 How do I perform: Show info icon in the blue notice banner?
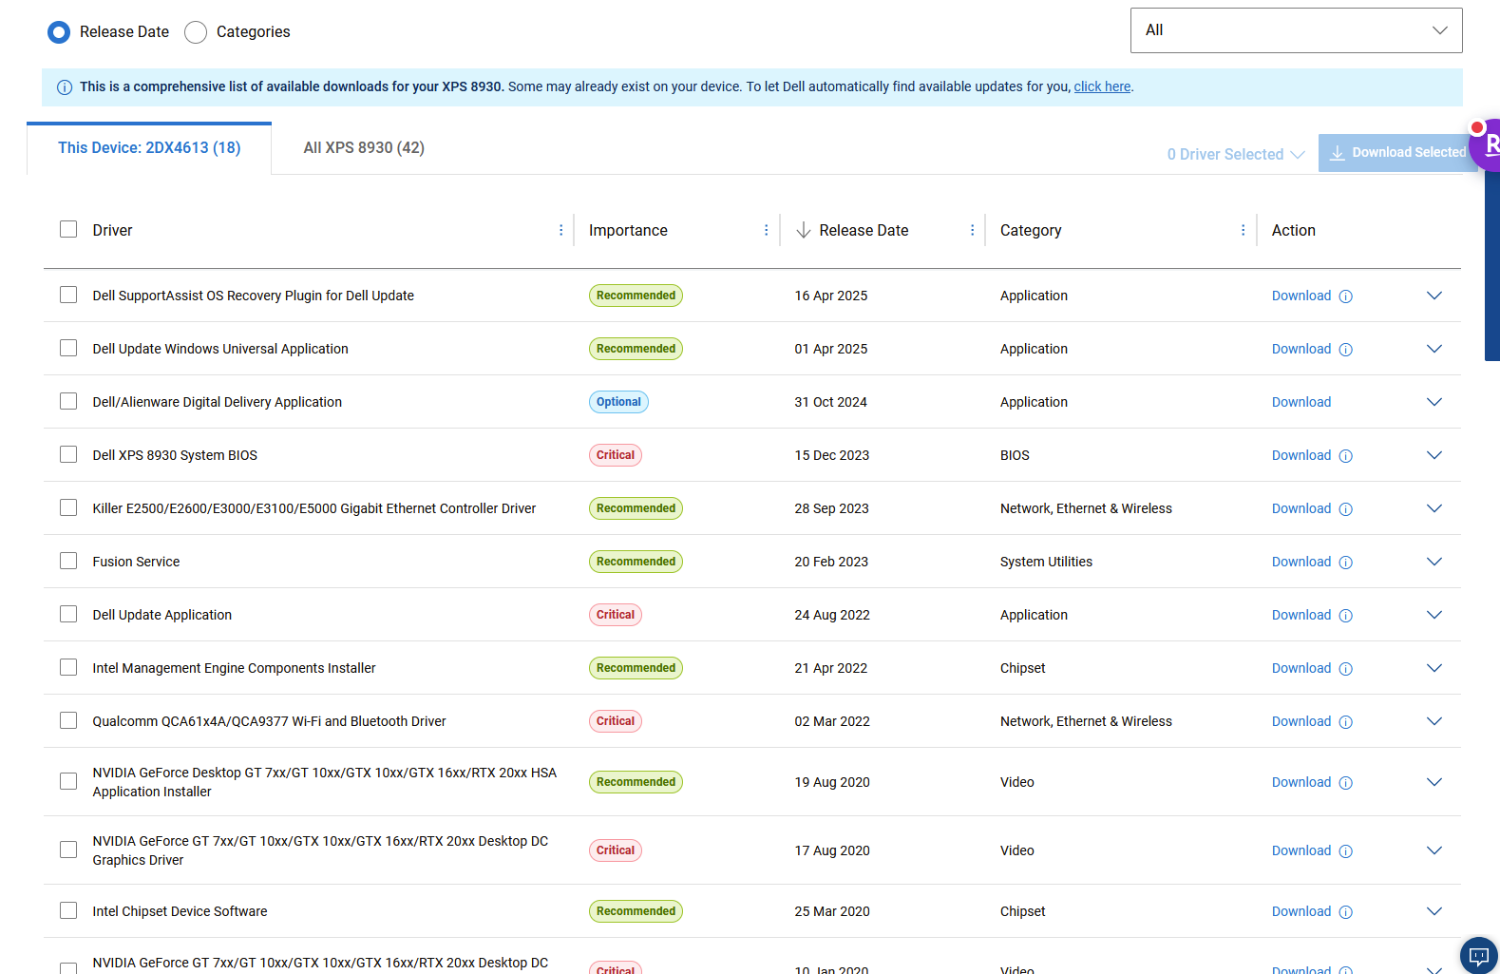65,88
